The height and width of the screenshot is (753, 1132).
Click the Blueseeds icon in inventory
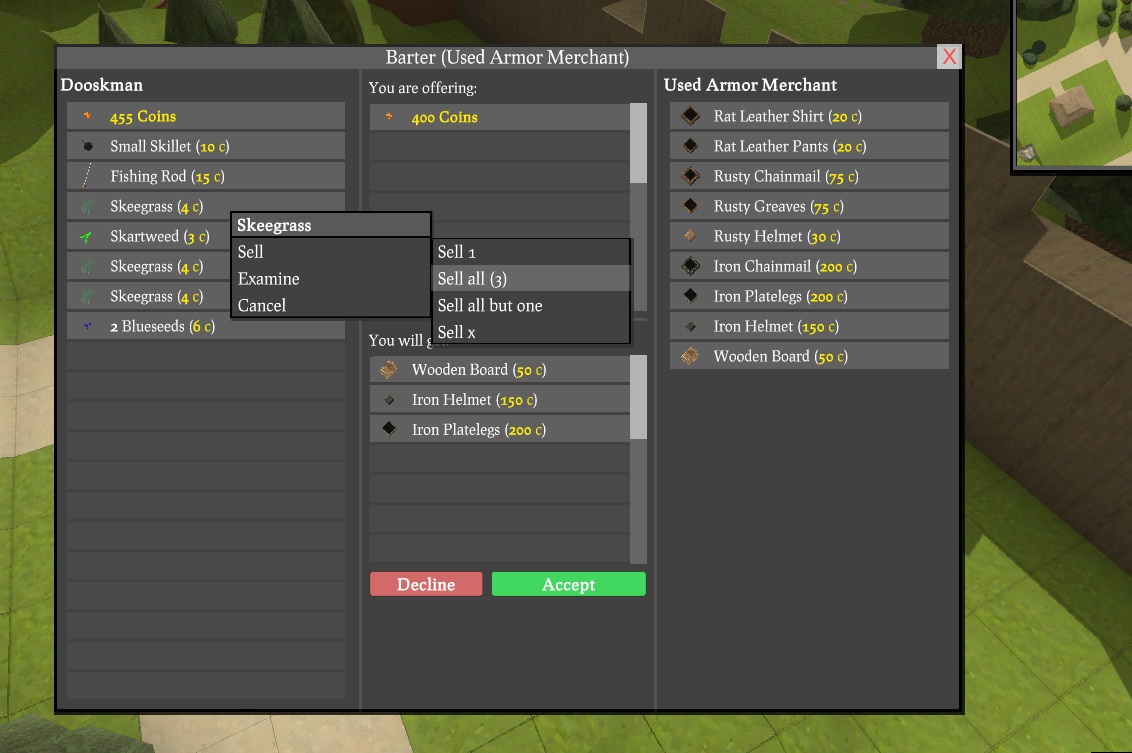pyautogui.click(x=88, y=327)
